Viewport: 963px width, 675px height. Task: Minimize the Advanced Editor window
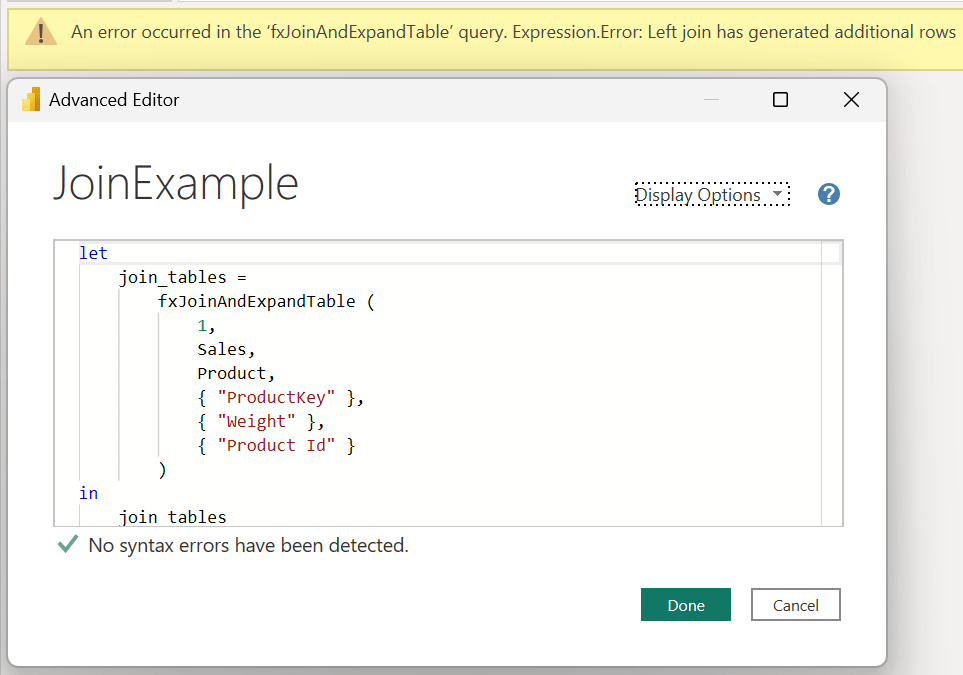pyautogui.click(x=711, y=100)
